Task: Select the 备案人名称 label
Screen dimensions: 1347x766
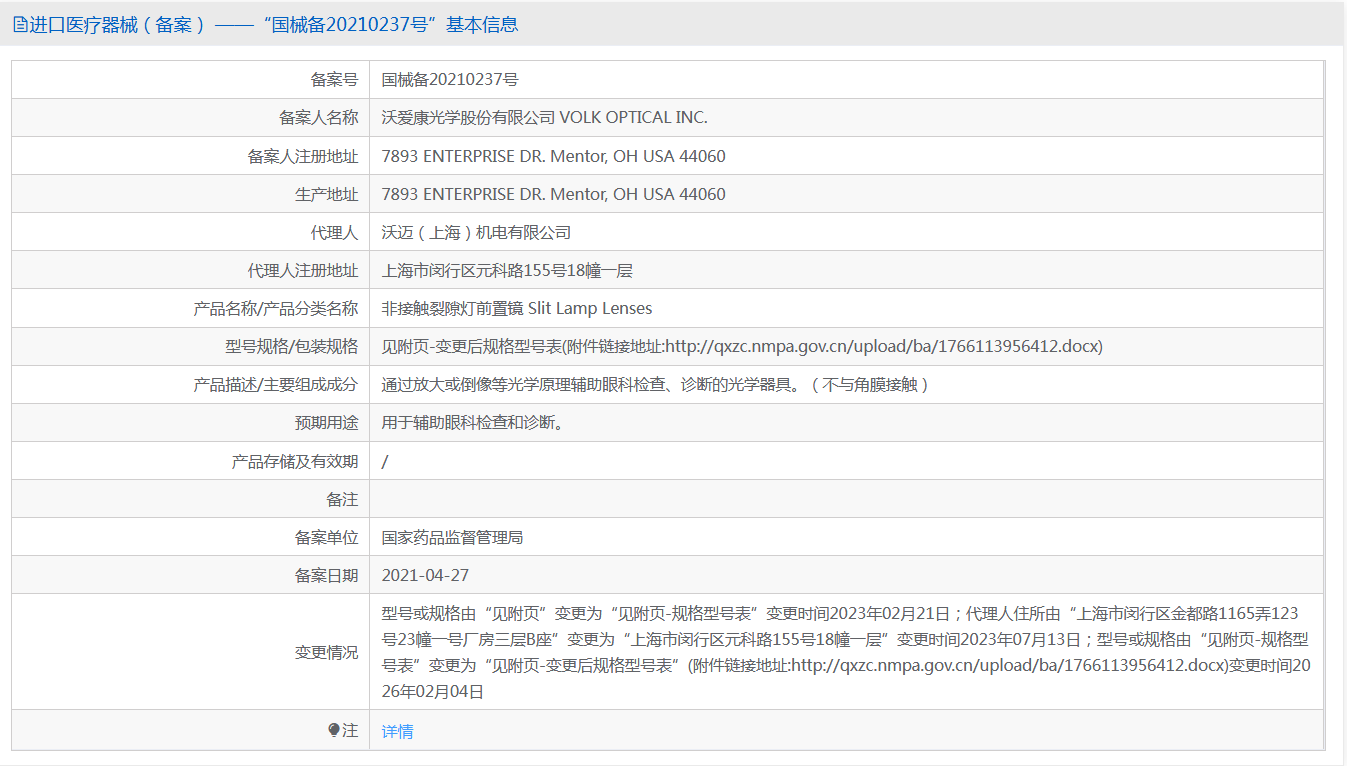Action: point(318,118)
